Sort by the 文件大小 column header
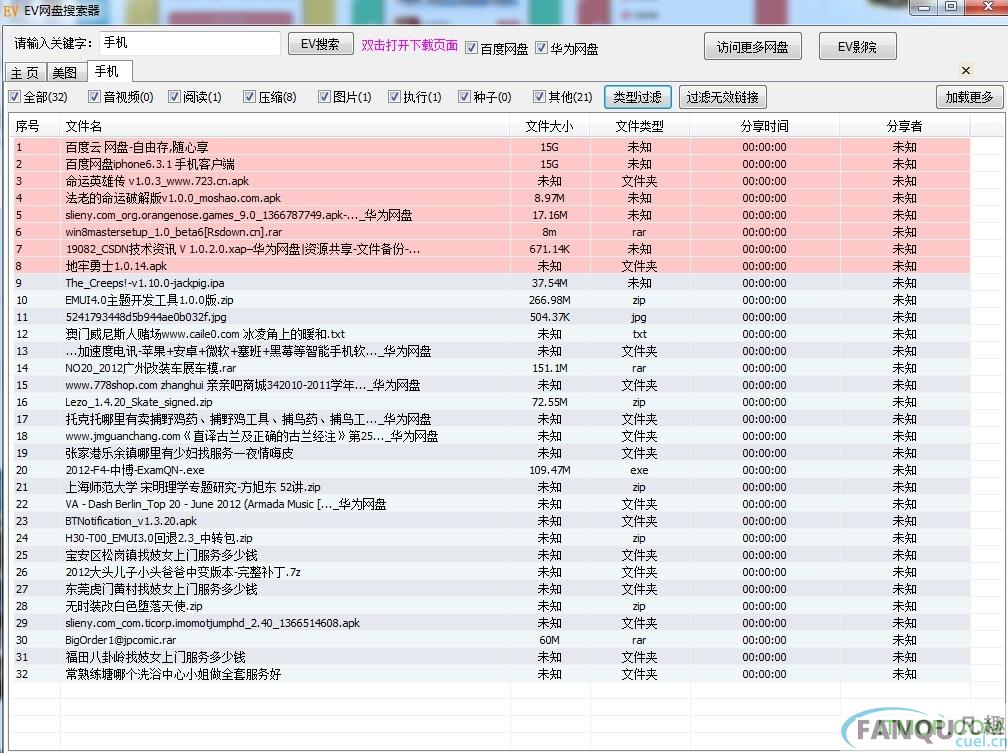Viewport: 1008px width, 753px height. pyautogui.click(x=550, y=127)
